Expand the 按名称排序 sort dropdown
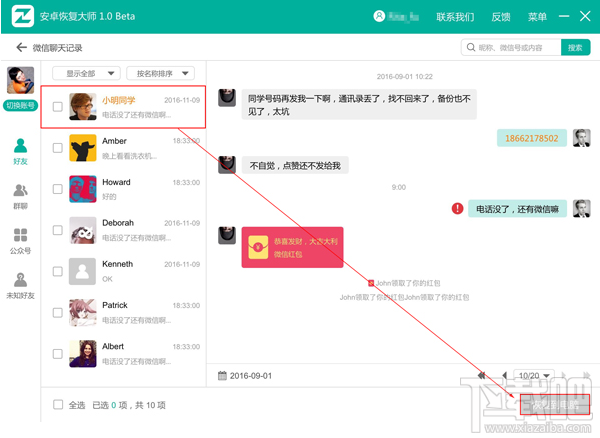The width and height of the screenshot is (600, 438). 160,73
